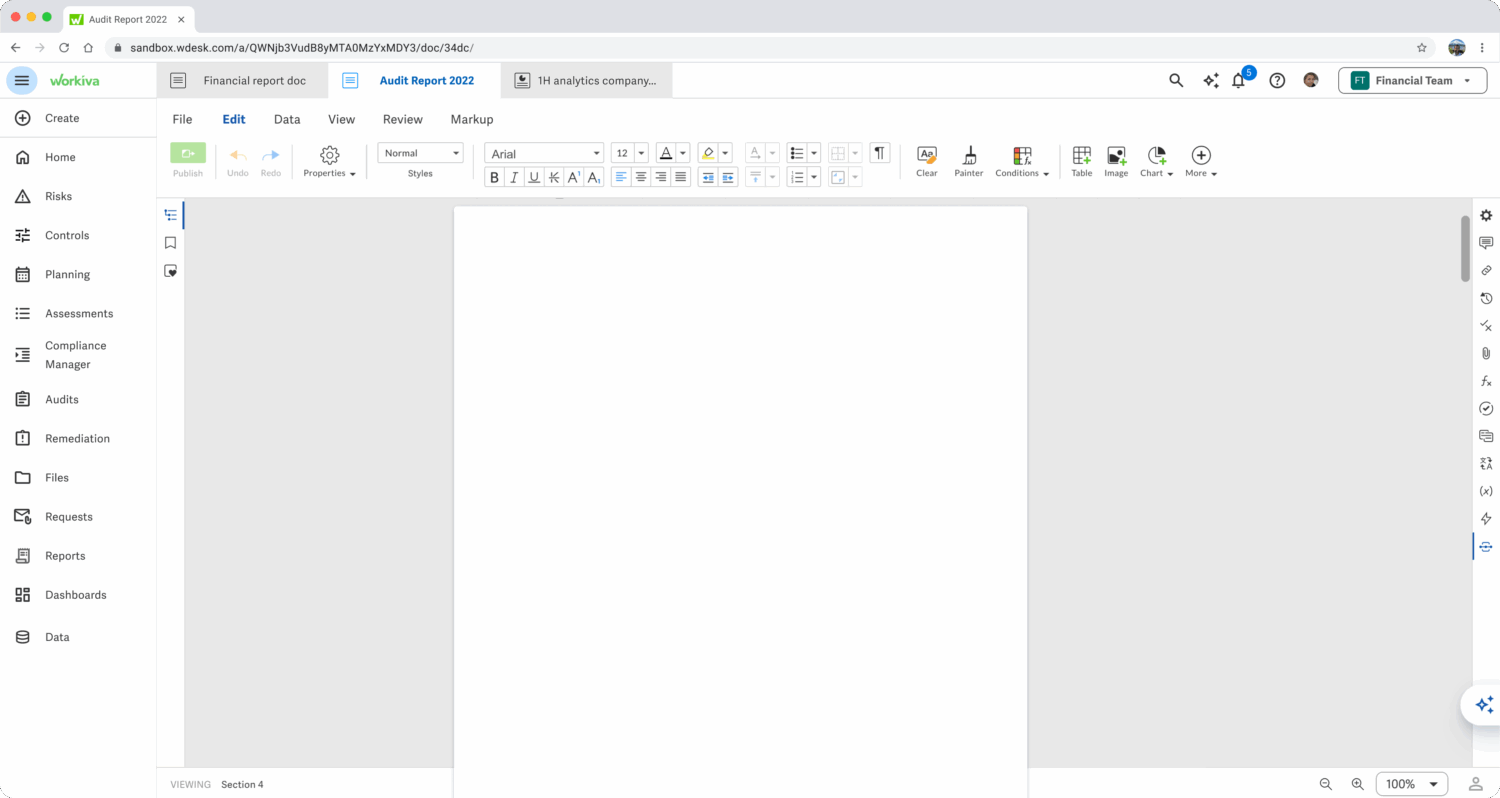Switch to Financial report doc tab

pyautogui.click(x=242, y=81)
